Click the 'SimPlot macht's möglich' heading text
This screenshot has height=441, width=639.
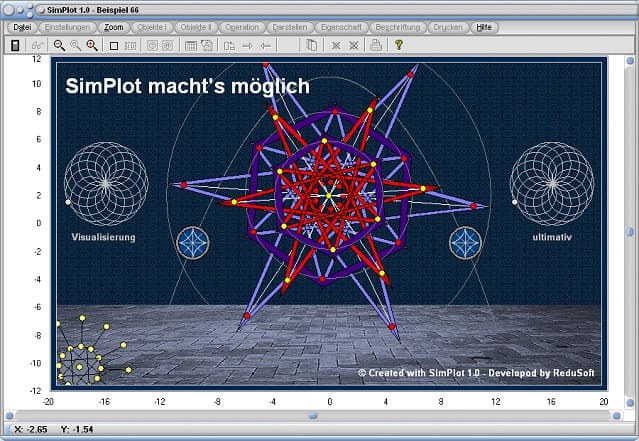187,86
